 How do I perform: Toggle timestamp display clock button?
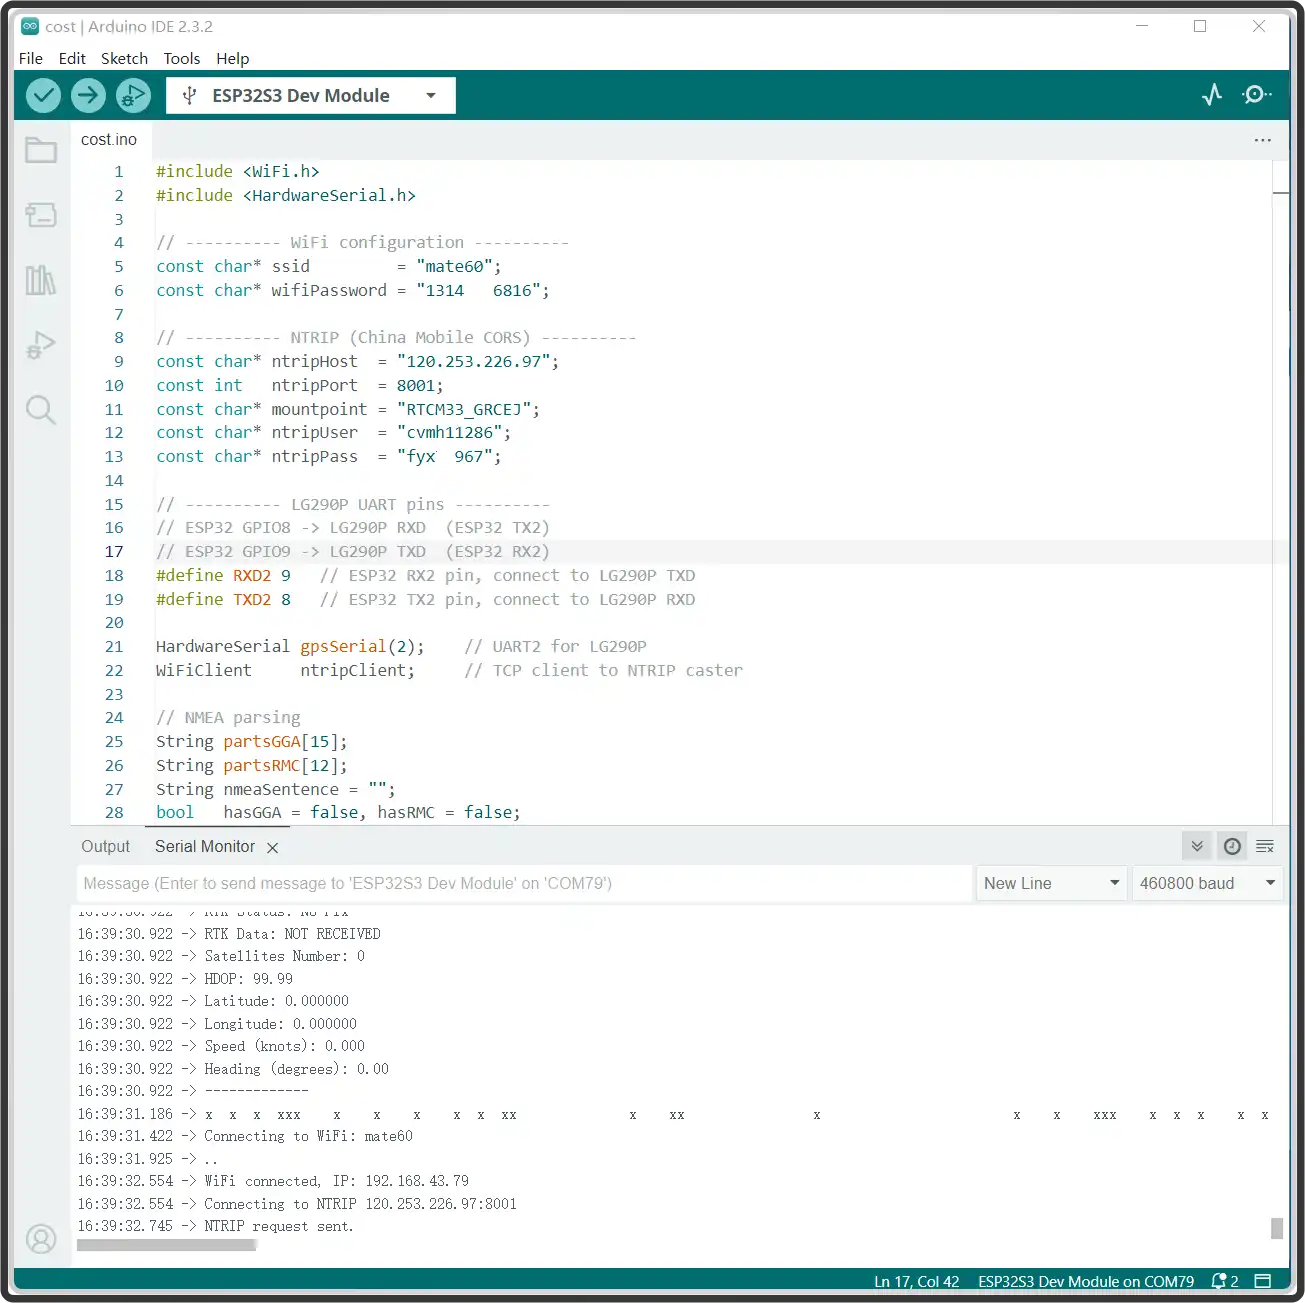1232,846
